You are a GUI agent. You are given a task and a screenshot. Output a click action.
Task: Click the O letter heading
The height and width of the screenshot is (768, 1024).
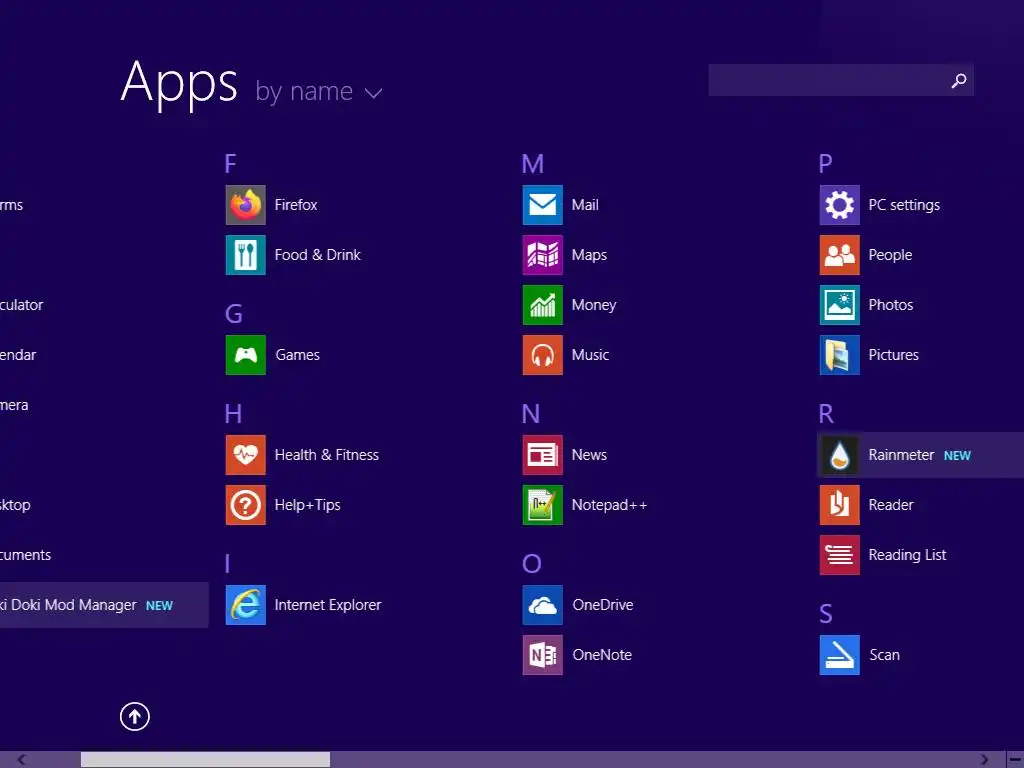pyautogui.click(x=532, y=564)
